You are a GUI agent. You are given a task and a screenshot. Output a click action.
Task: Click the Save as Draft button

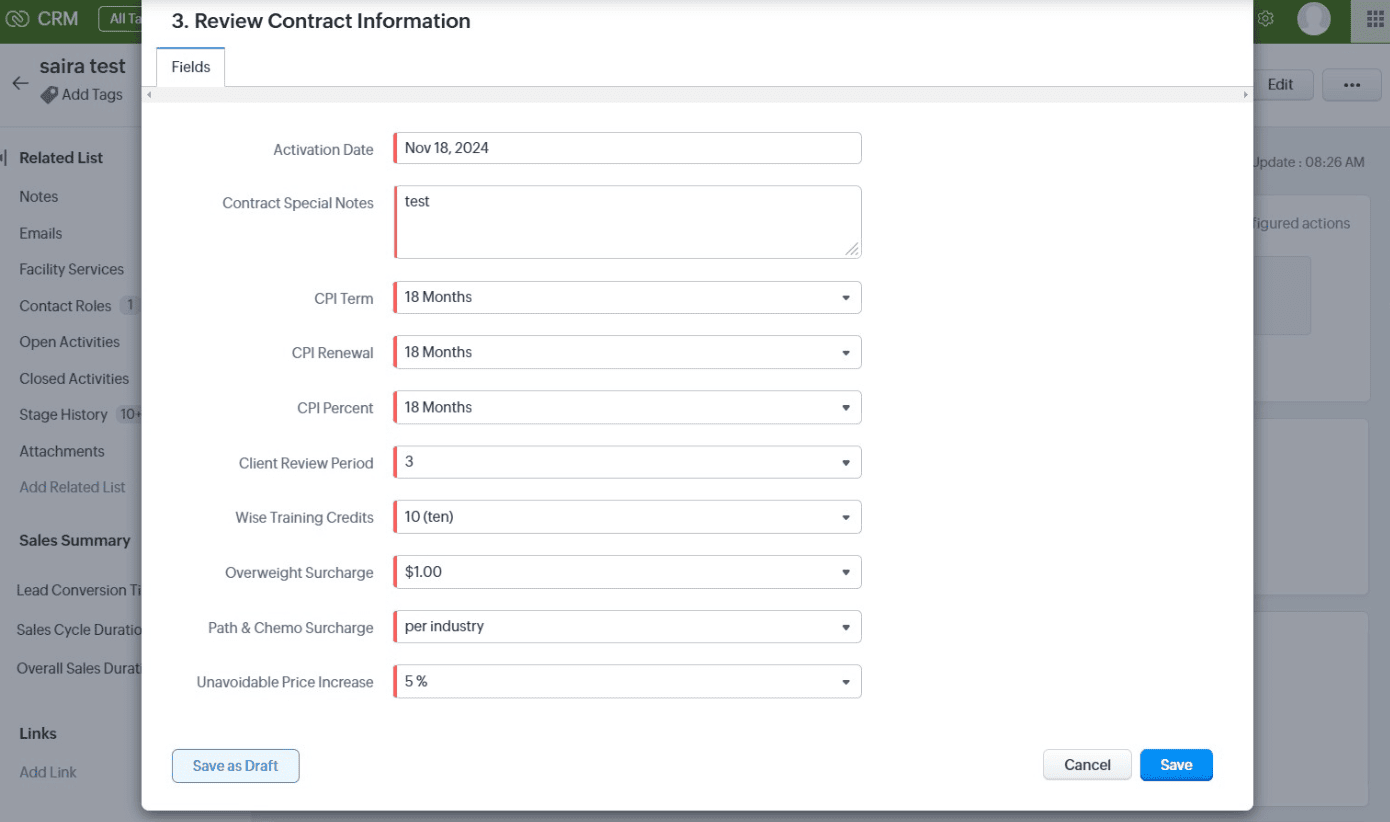click(235, 766)
